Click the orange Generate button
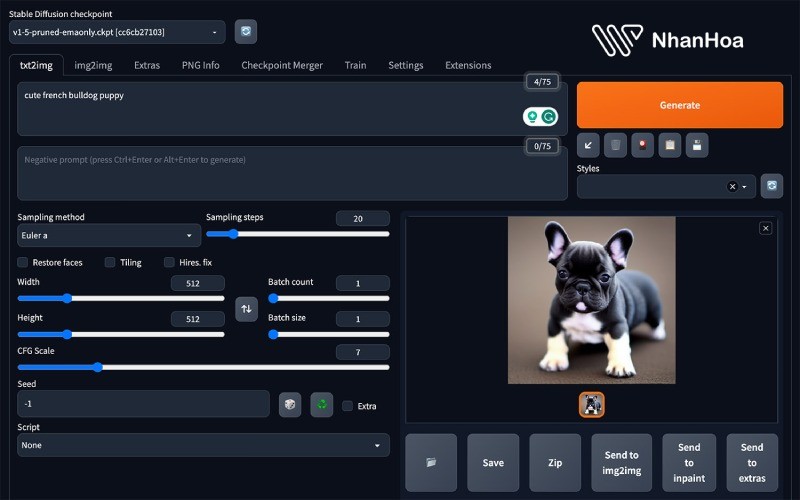 click(x=680, y=105)
